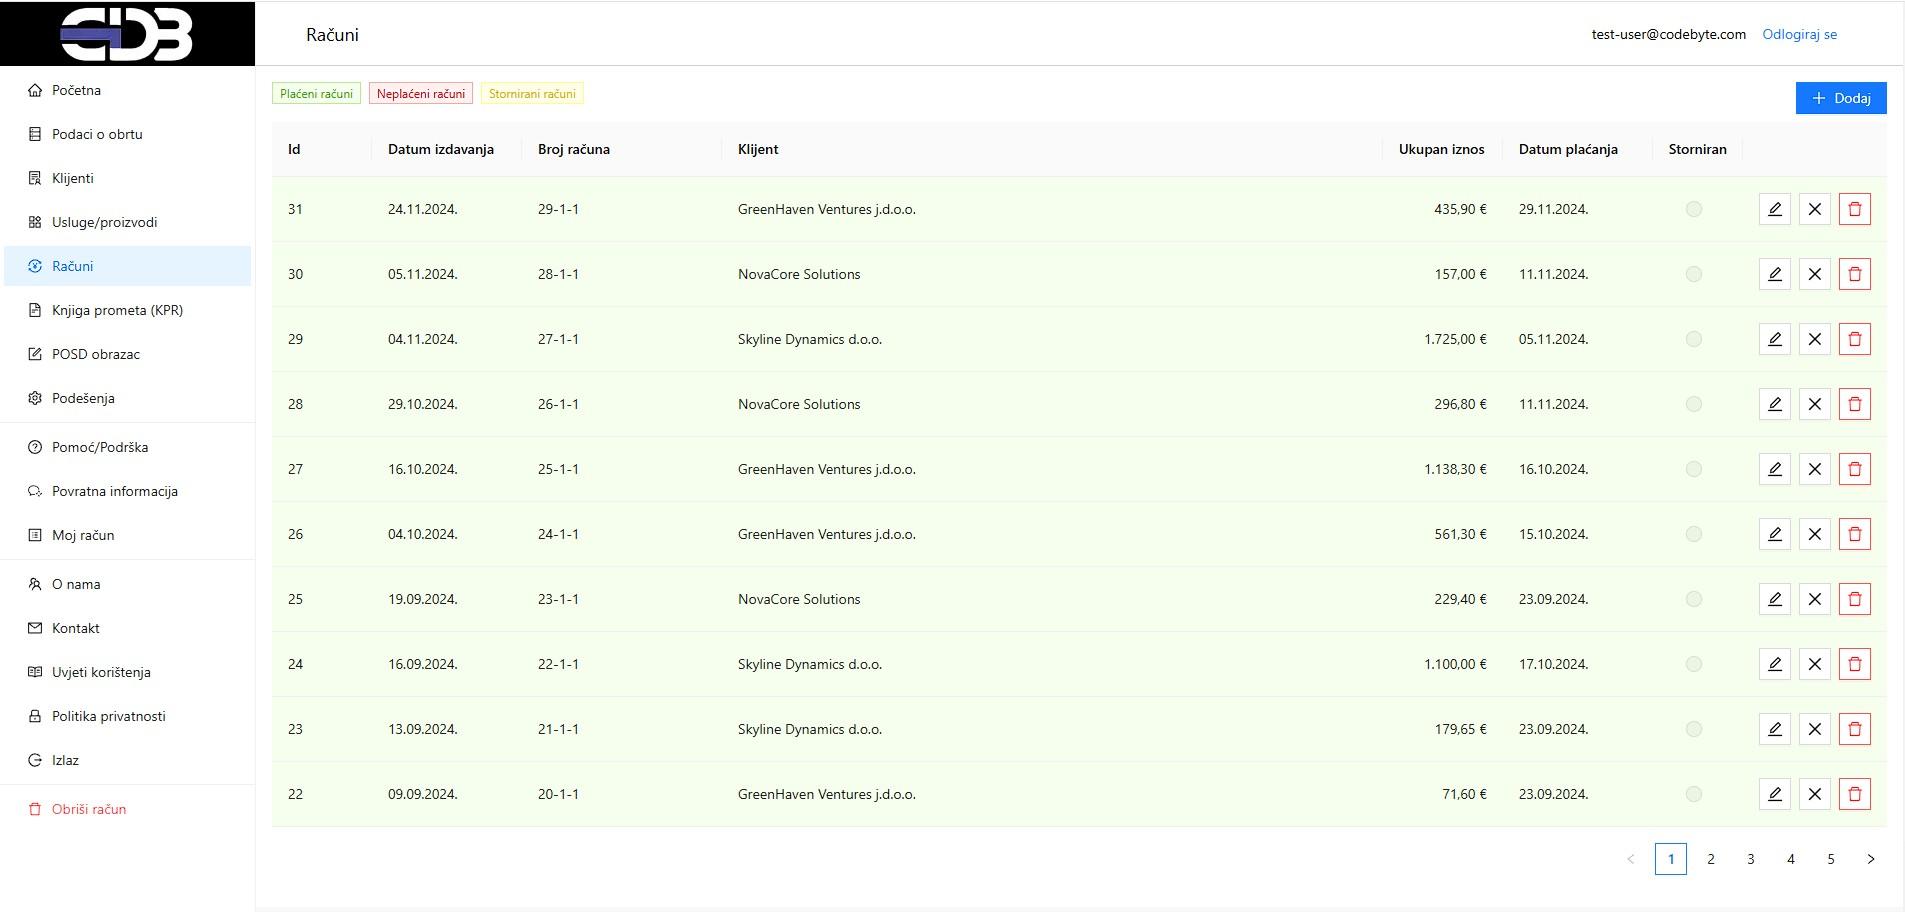This screenshot has height=912, width=1905.
Task: Click edit pencil icon for invoice 22-1-1
Action: 1774,664
